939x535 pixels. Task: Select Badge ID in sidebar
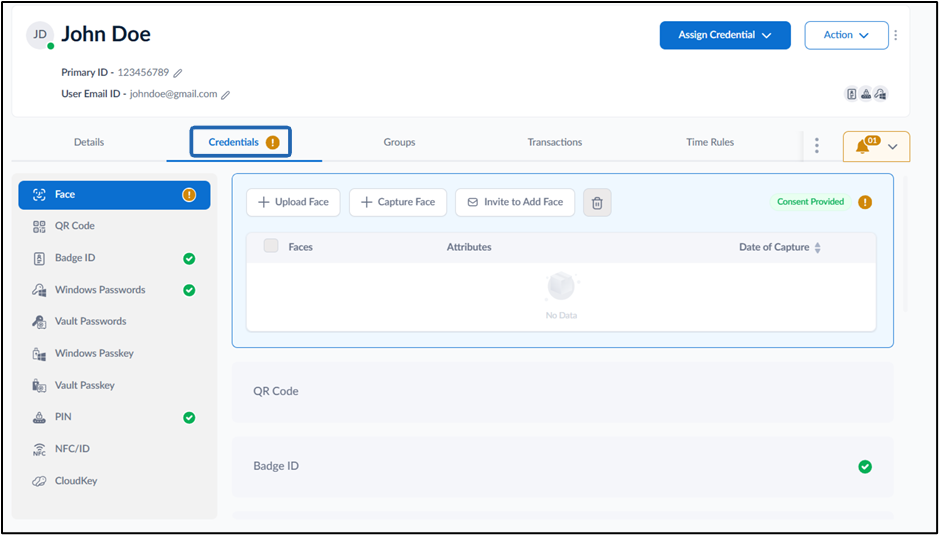114,258
